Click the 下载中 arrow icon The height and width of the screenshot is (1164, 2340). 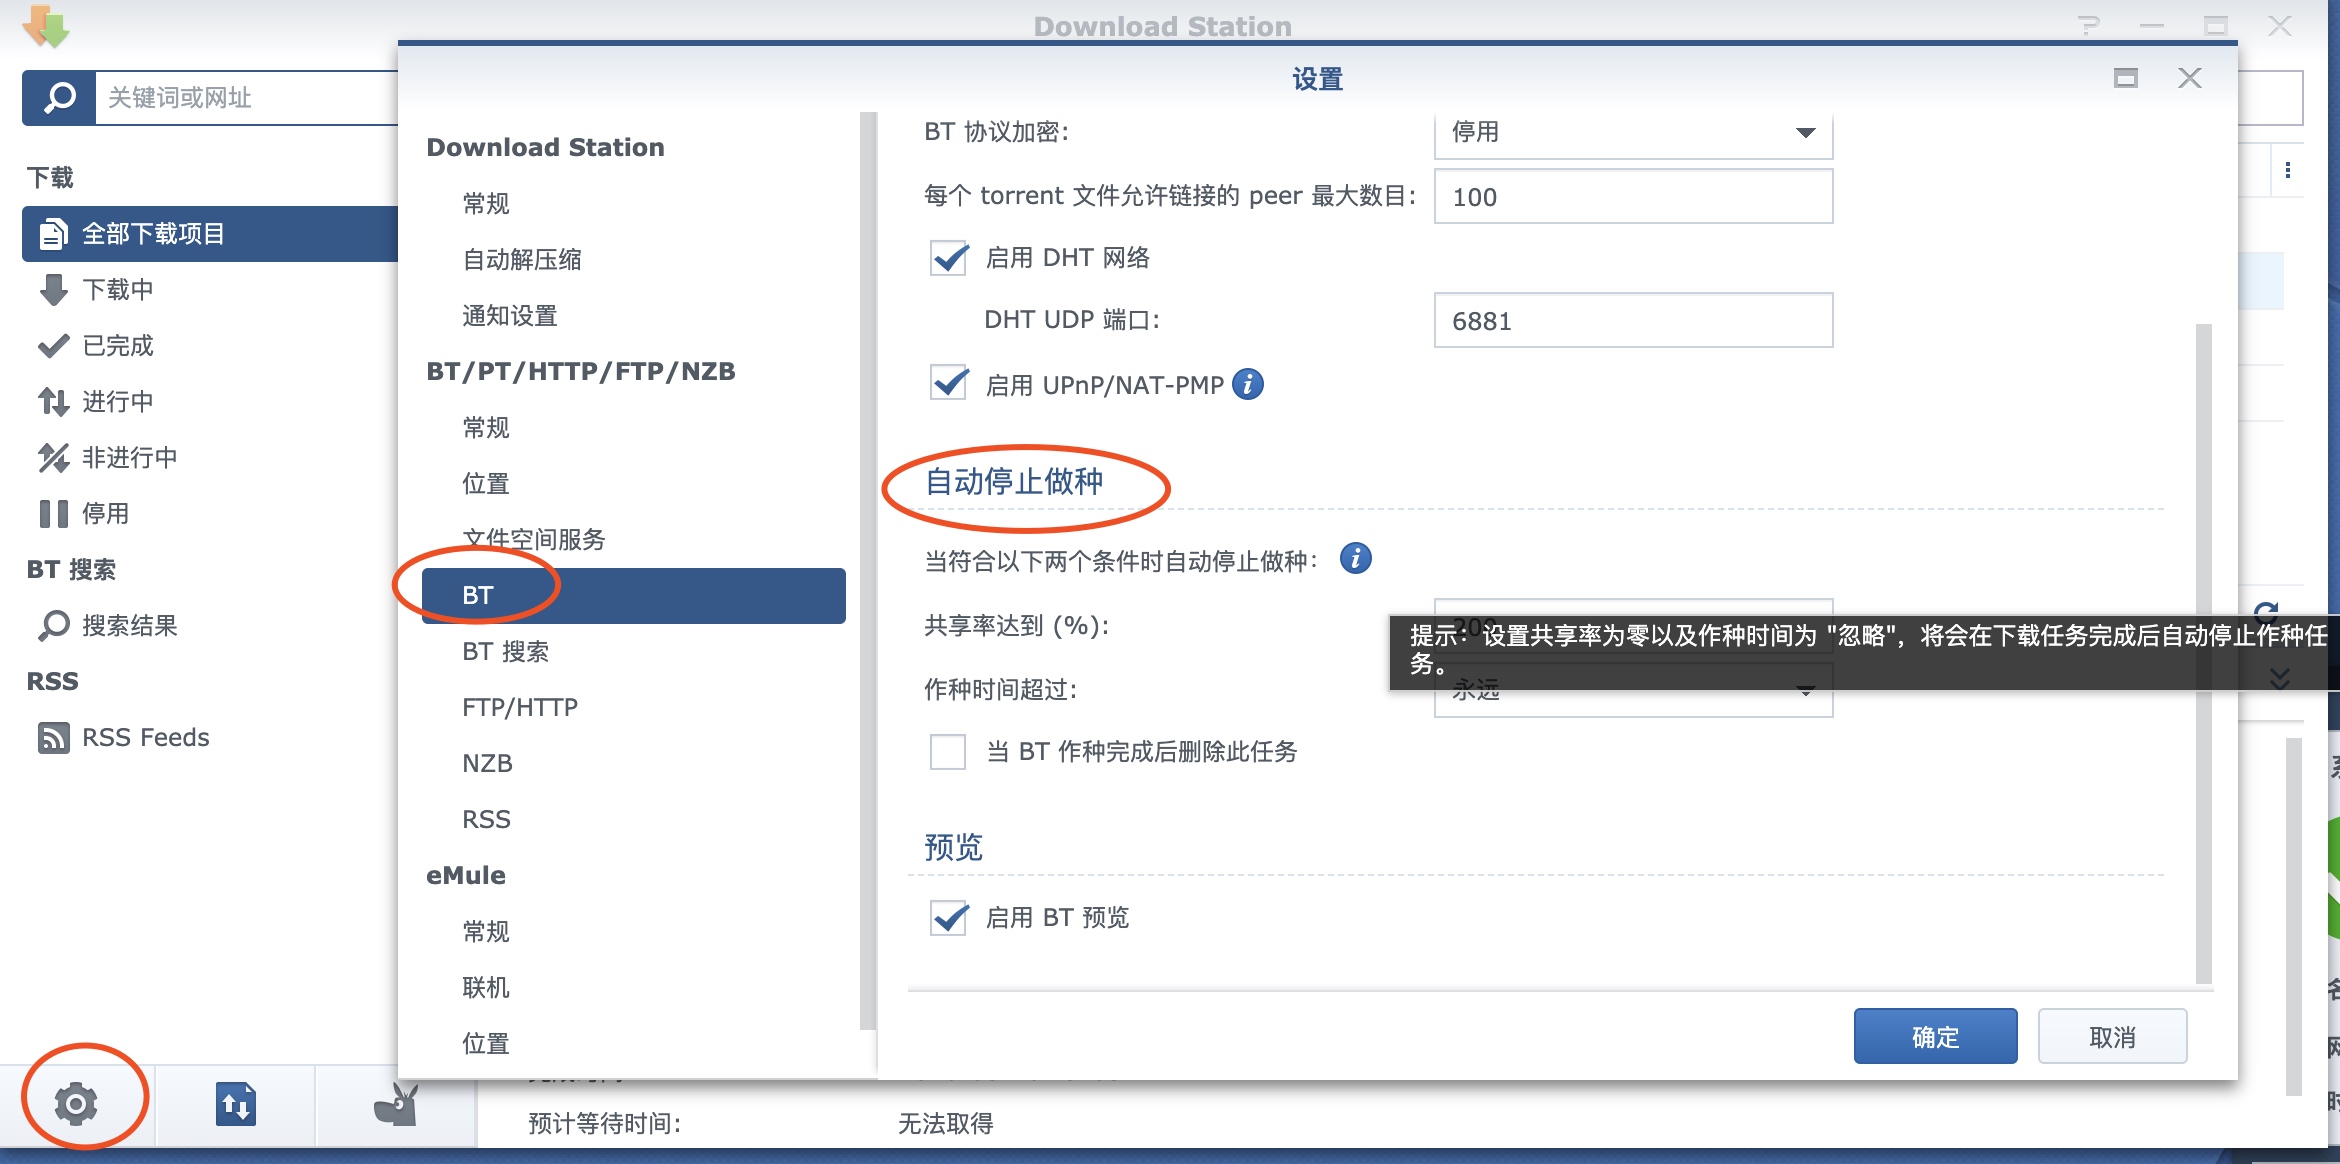53,290
